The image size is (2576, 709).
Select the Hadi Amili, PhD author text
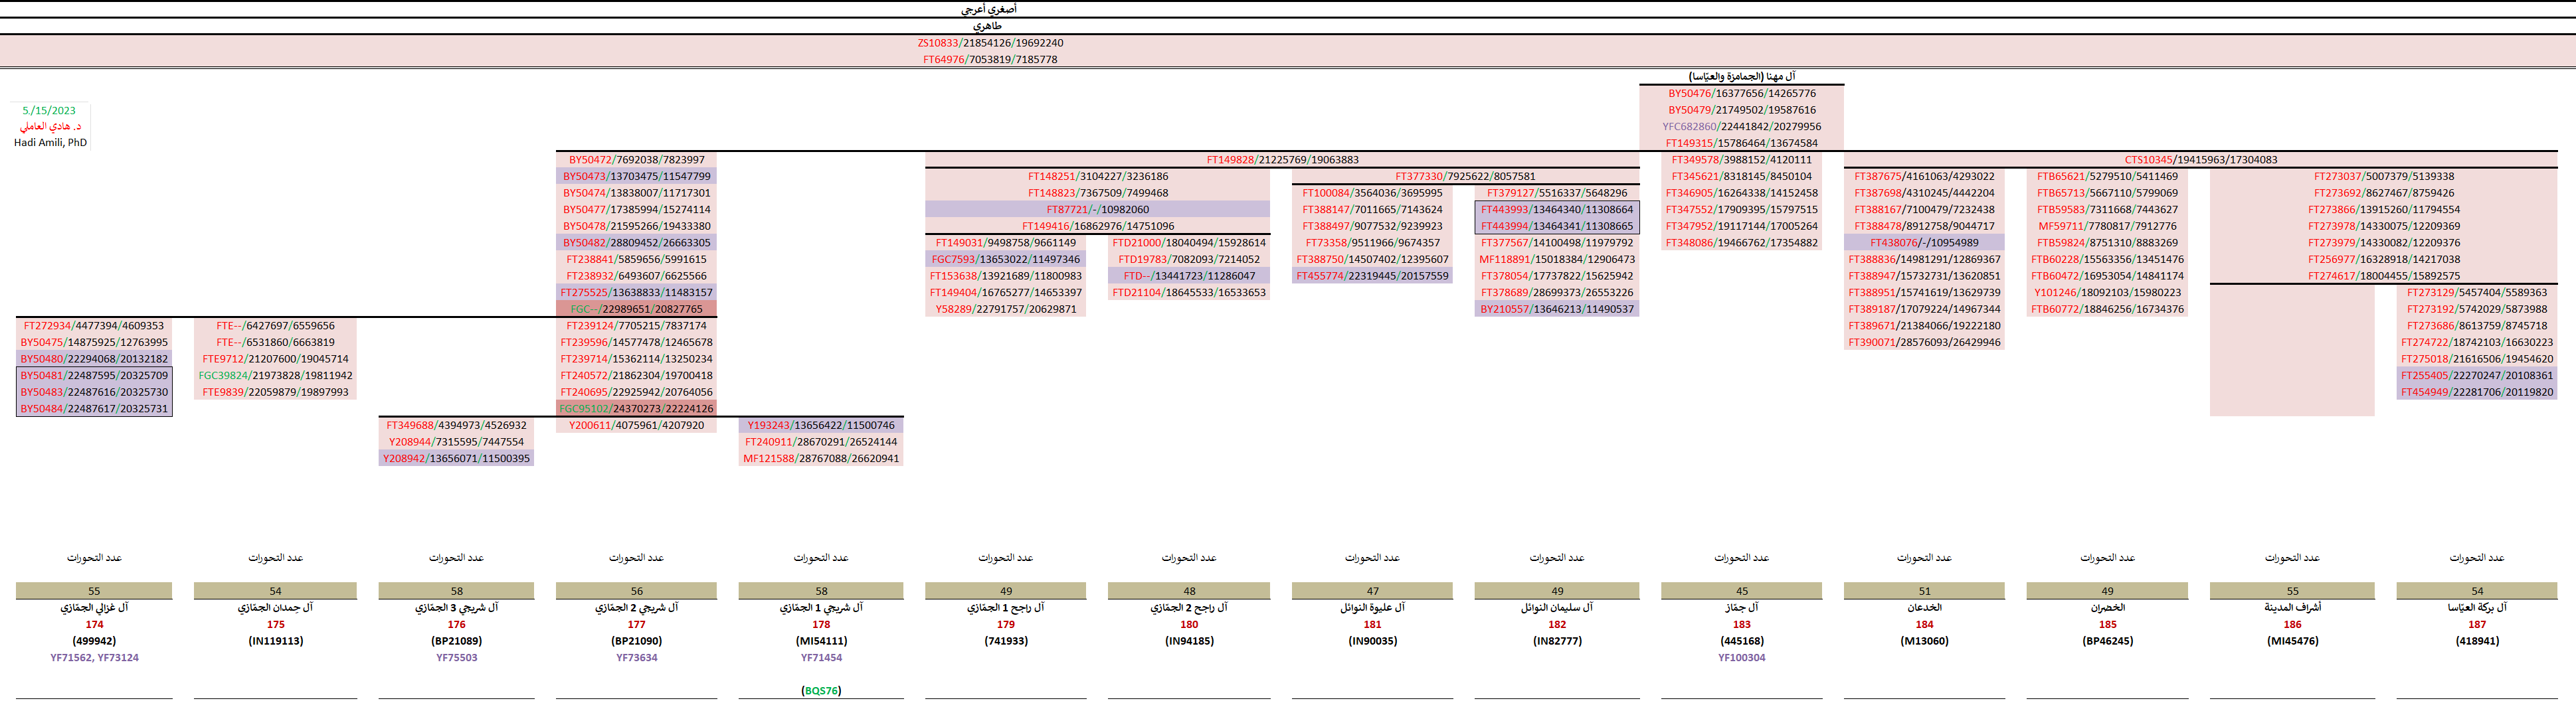[x=50, y=143]
